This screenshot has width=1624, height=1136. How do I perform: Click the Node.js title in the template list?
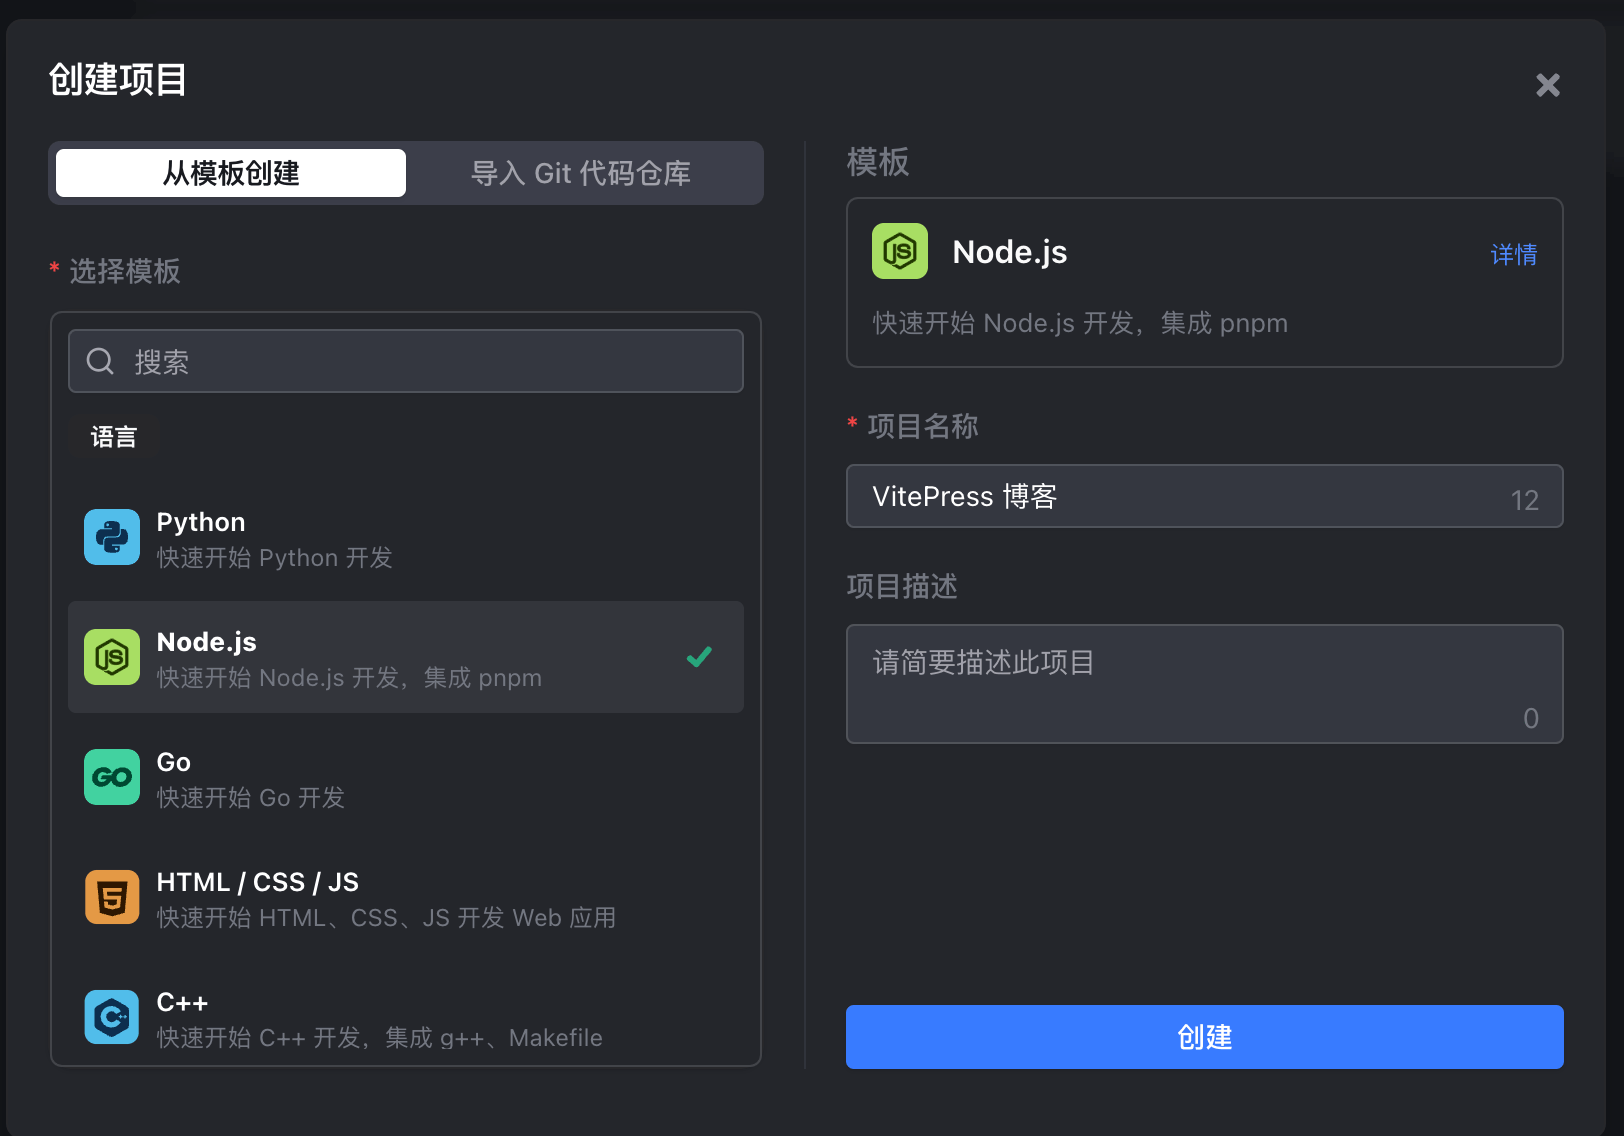tap(207, 642)
